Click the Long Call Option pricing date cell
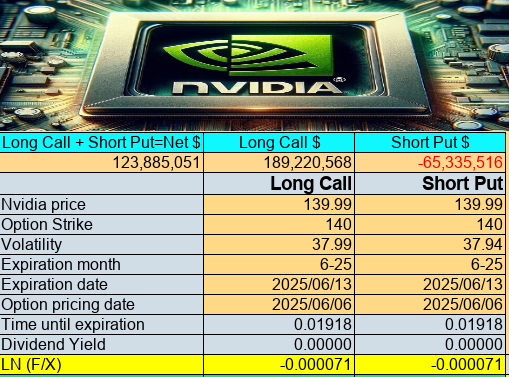The height and width of the screenshot is (377, 509). tap(279, 304)
